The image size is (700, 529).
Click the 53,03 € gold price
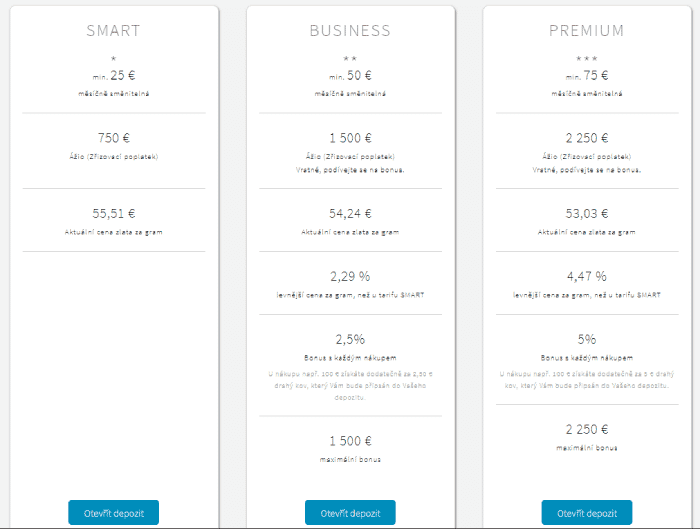pos(587,213)
